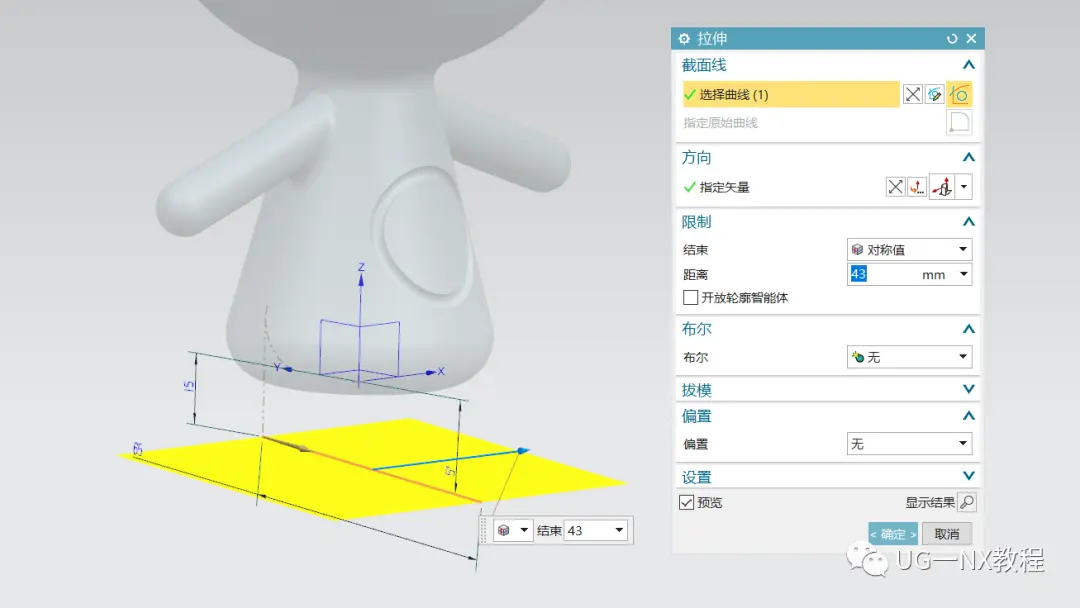Click the Z axis arrowhead of the coordinate triad
Image resolution: width=1080 pixels, height=608 pixels.
[x=361, y=279]
